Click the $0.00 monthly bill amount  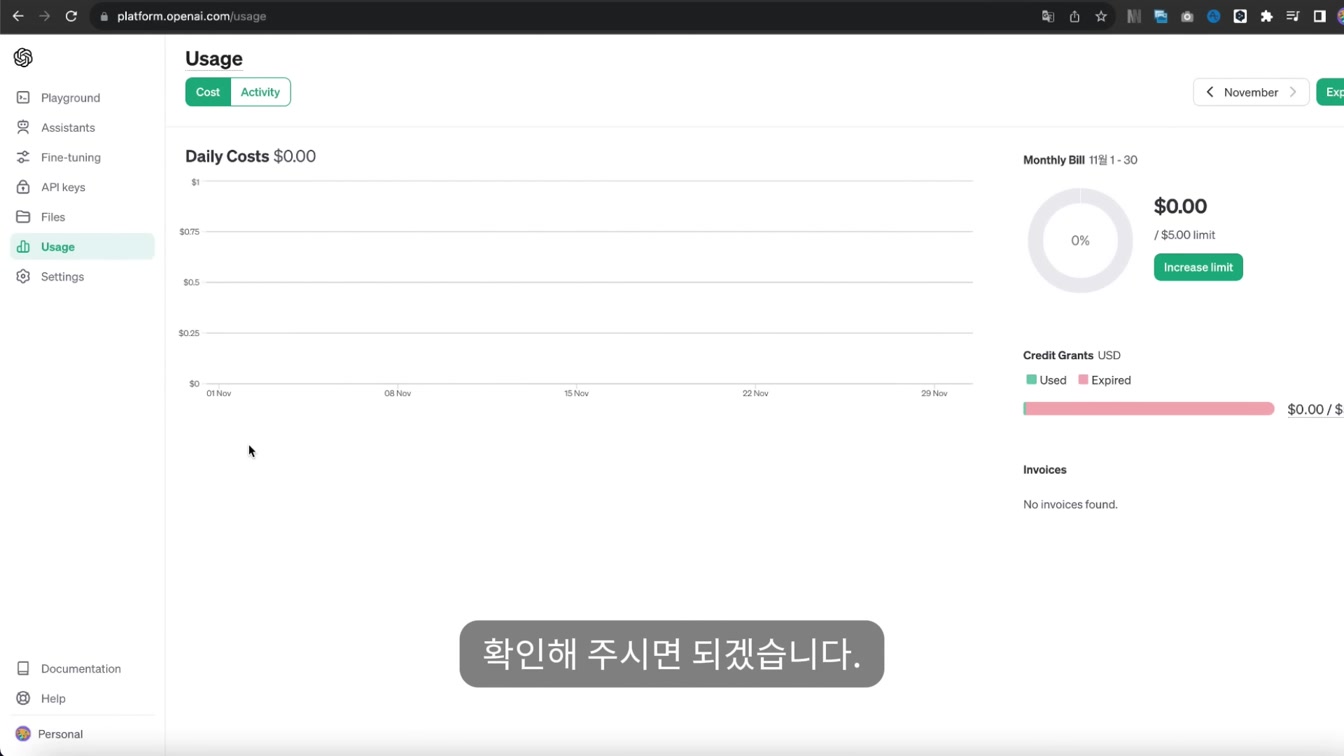(x=1180, y=207)
